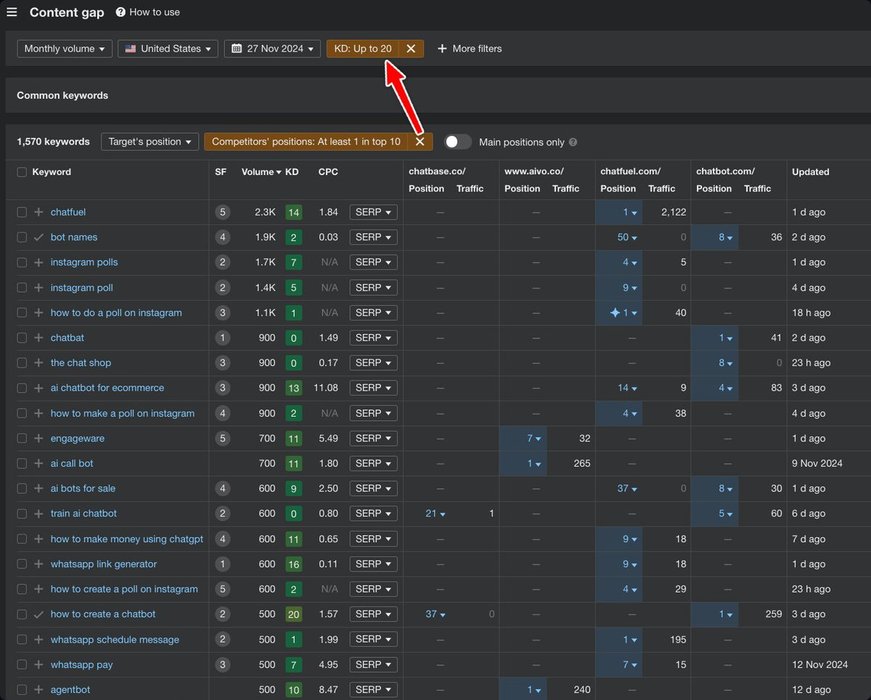Check the select-all Keyword header checkbox

tap(22, 172)
